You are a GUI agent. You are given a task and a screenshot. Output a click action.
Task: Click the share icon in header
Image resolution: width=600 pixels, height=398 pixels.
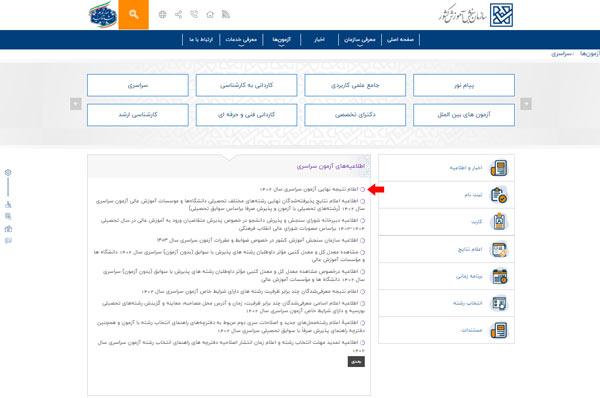click(178, 15)
